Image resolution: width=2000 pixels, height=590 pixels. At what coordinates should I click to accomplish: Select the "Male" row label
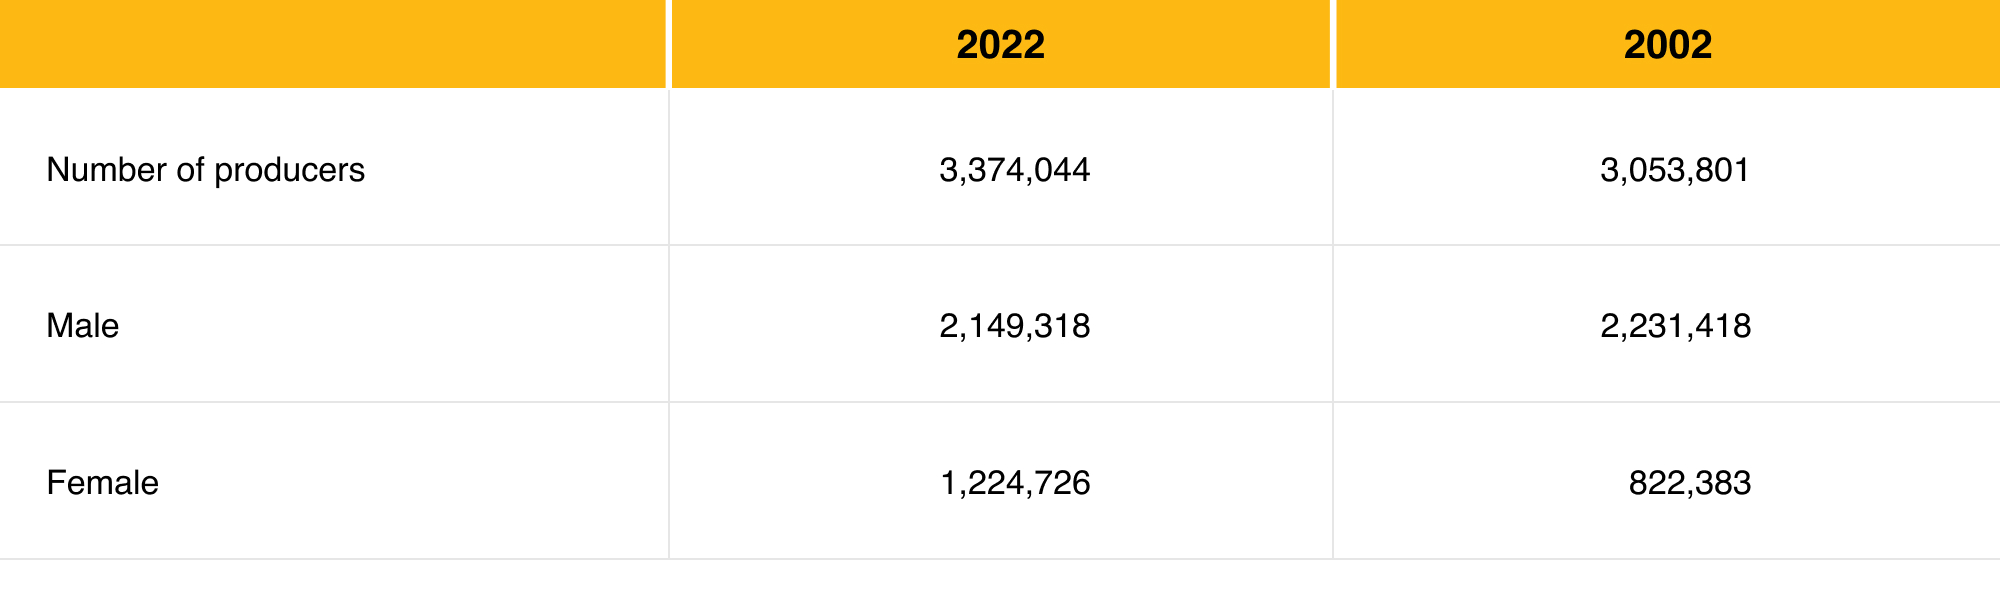[83, 326]
